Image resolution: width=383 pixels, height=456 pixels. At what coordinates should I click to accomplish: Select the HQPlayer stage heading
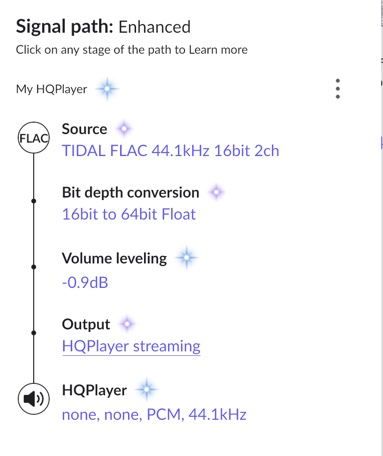[94, 390]
